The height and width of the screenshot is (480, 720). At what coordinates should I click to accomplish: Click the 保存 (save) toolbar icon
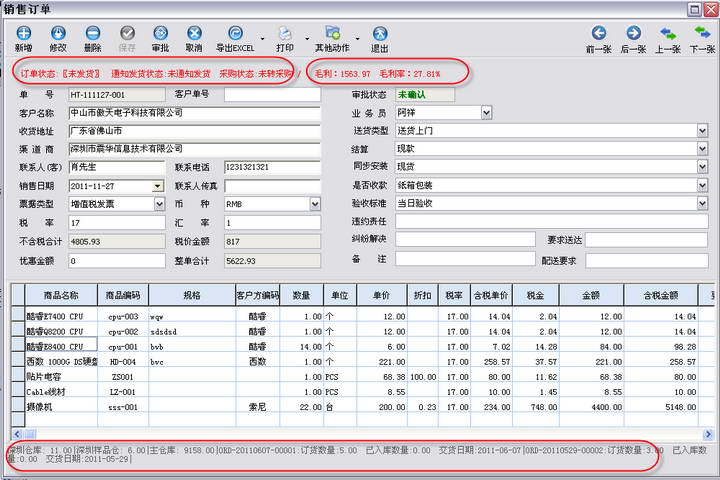click(x=127, y=33)
